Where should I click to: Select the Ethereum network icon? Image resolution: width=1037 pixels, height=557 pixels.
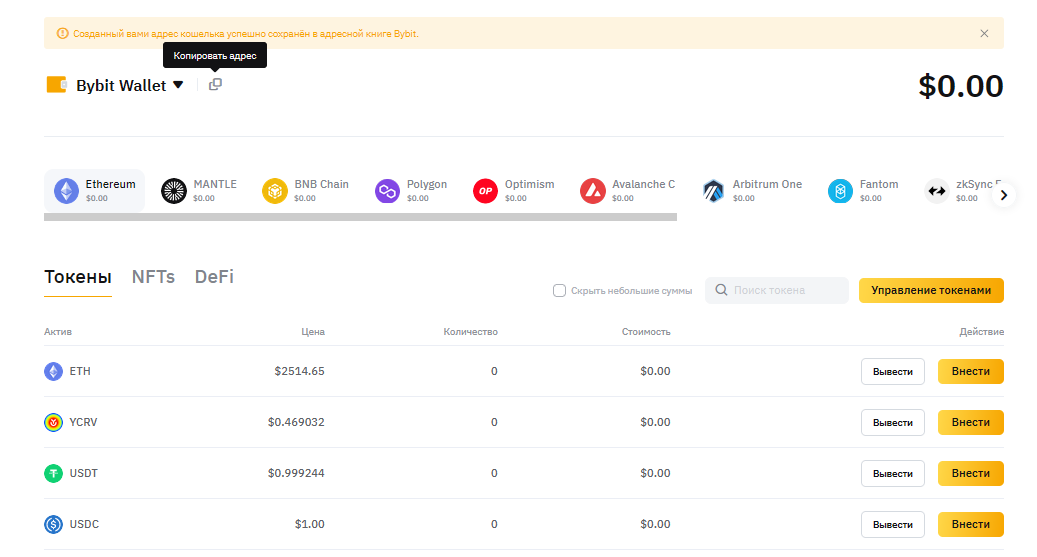pos(66,191)
